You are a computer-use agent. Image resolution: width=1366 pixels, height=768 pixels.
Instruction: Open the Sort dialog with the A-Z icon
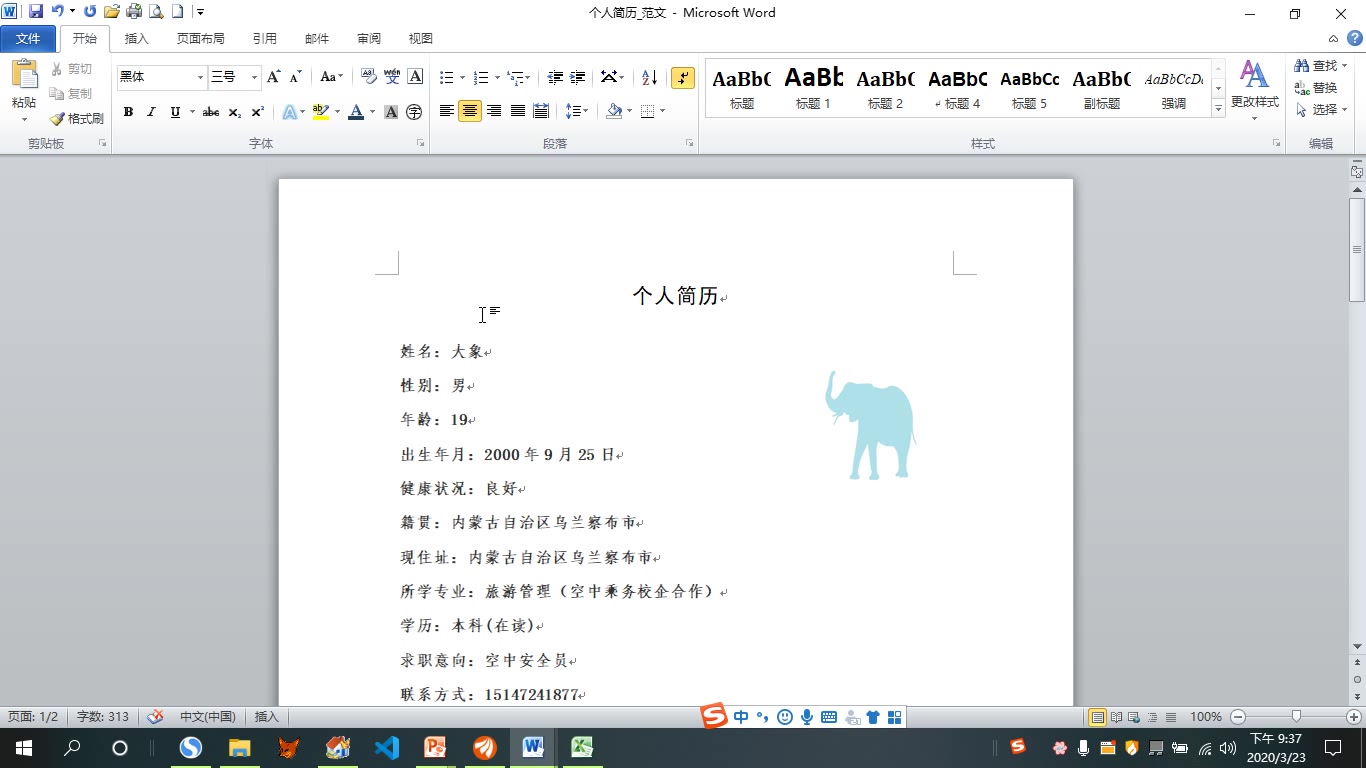coord(645,77)
